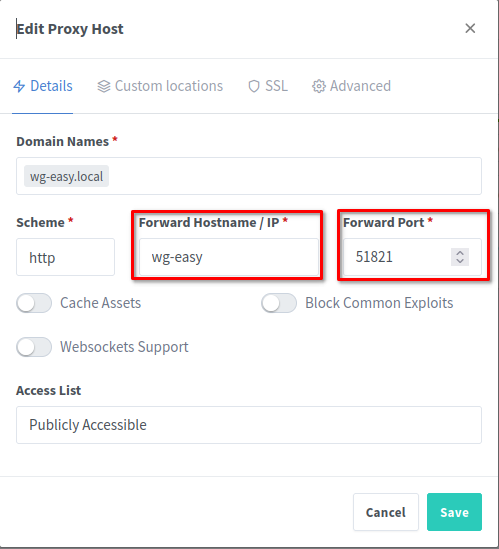Viewport: 499px width, 549px height.
Task: Enable the Cache Assets toggle
Action: (34, 303)
